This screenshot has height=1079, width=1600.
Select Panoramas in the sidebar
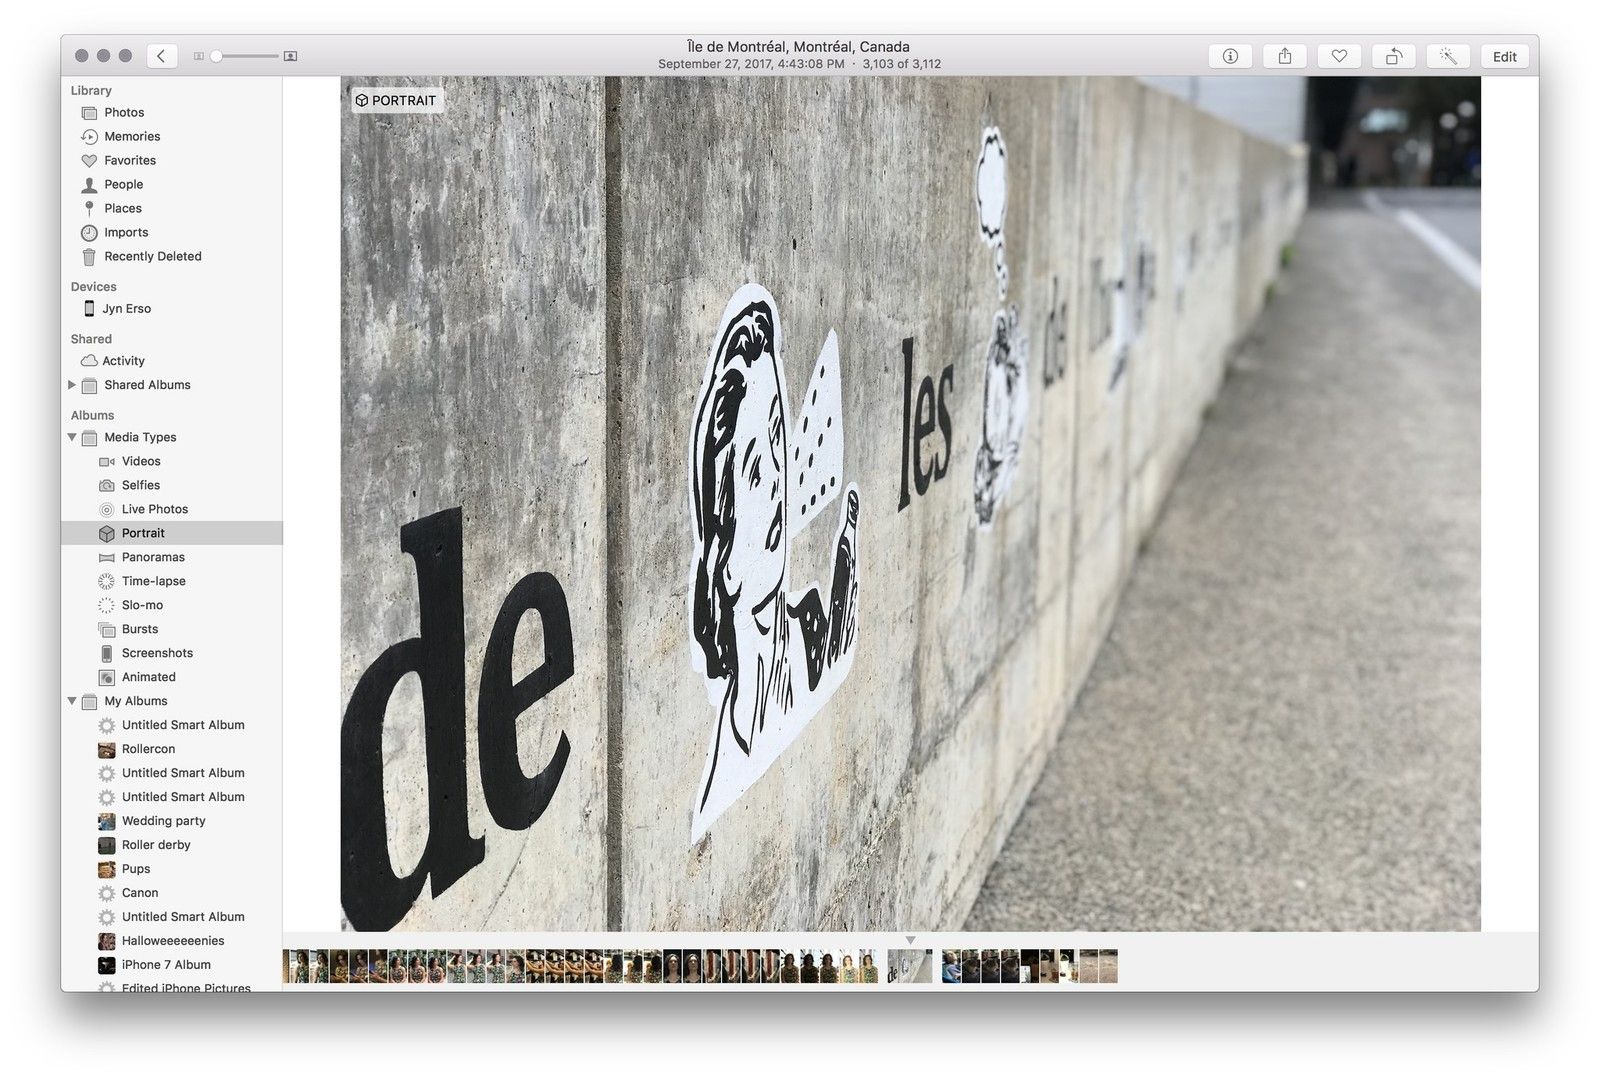tap(153, 558)
